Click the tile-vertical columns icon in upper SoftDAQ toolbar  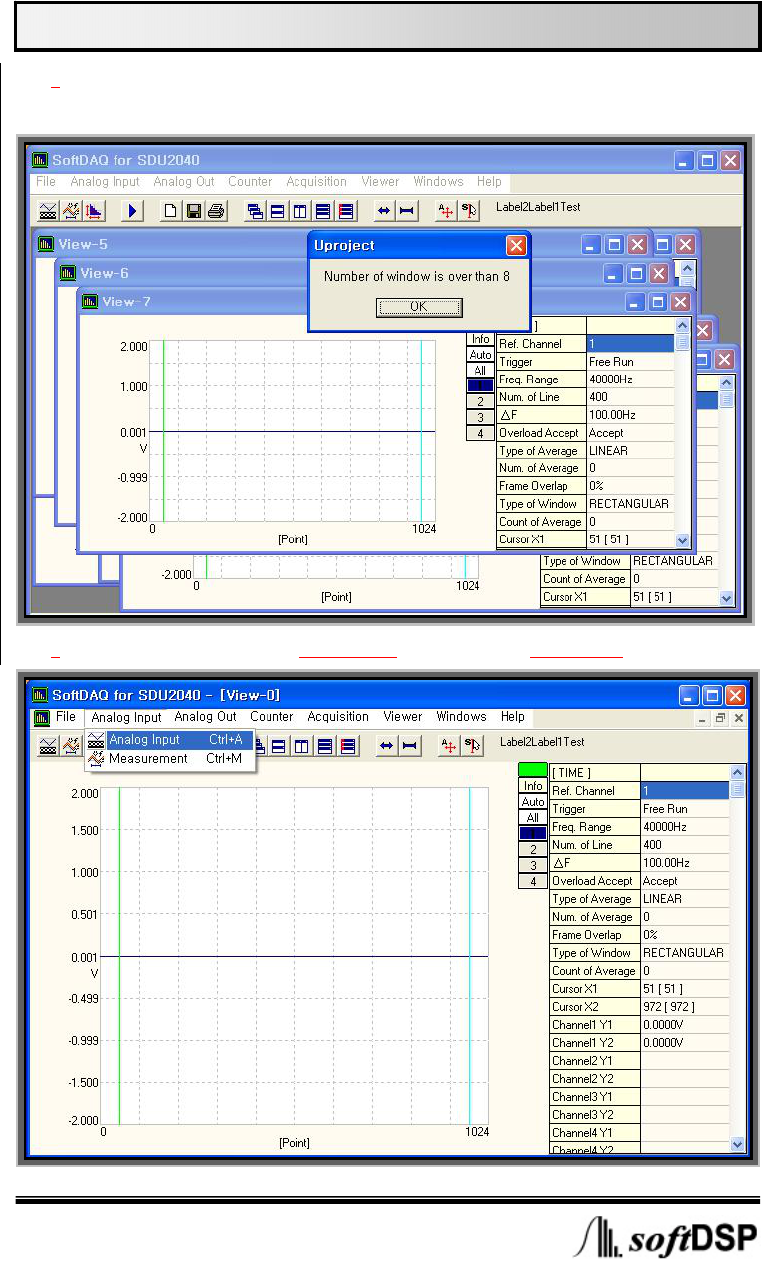pos(299,210)
